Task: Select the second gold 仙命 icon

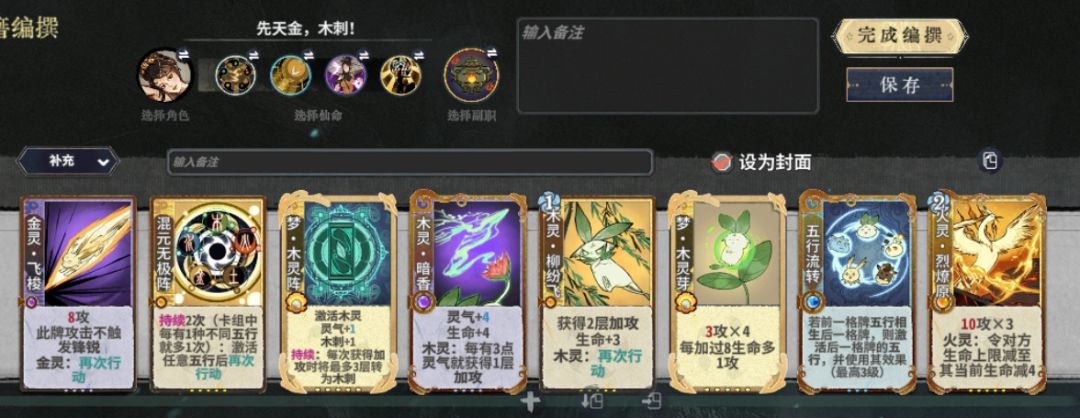Action: (290, 74)
